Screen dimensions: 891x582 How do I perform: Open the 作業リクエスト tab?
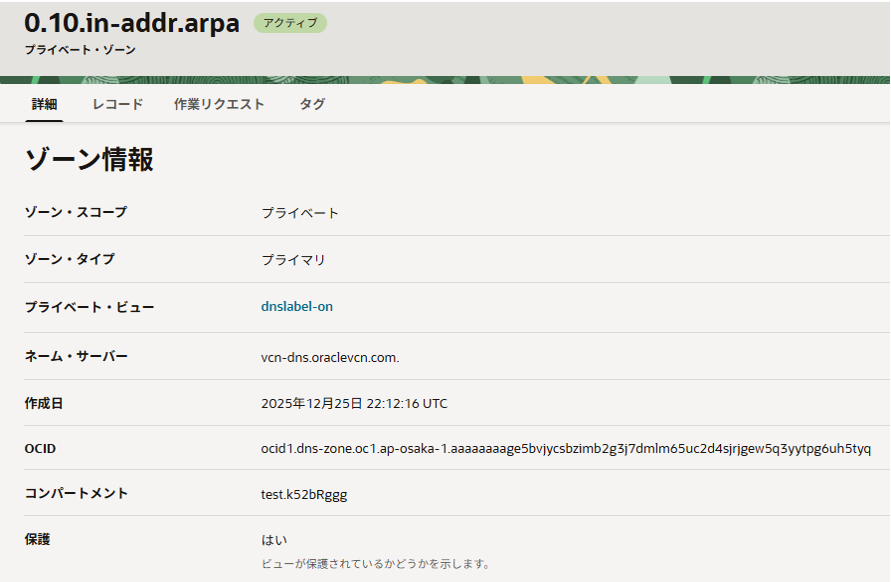point(219,104)
